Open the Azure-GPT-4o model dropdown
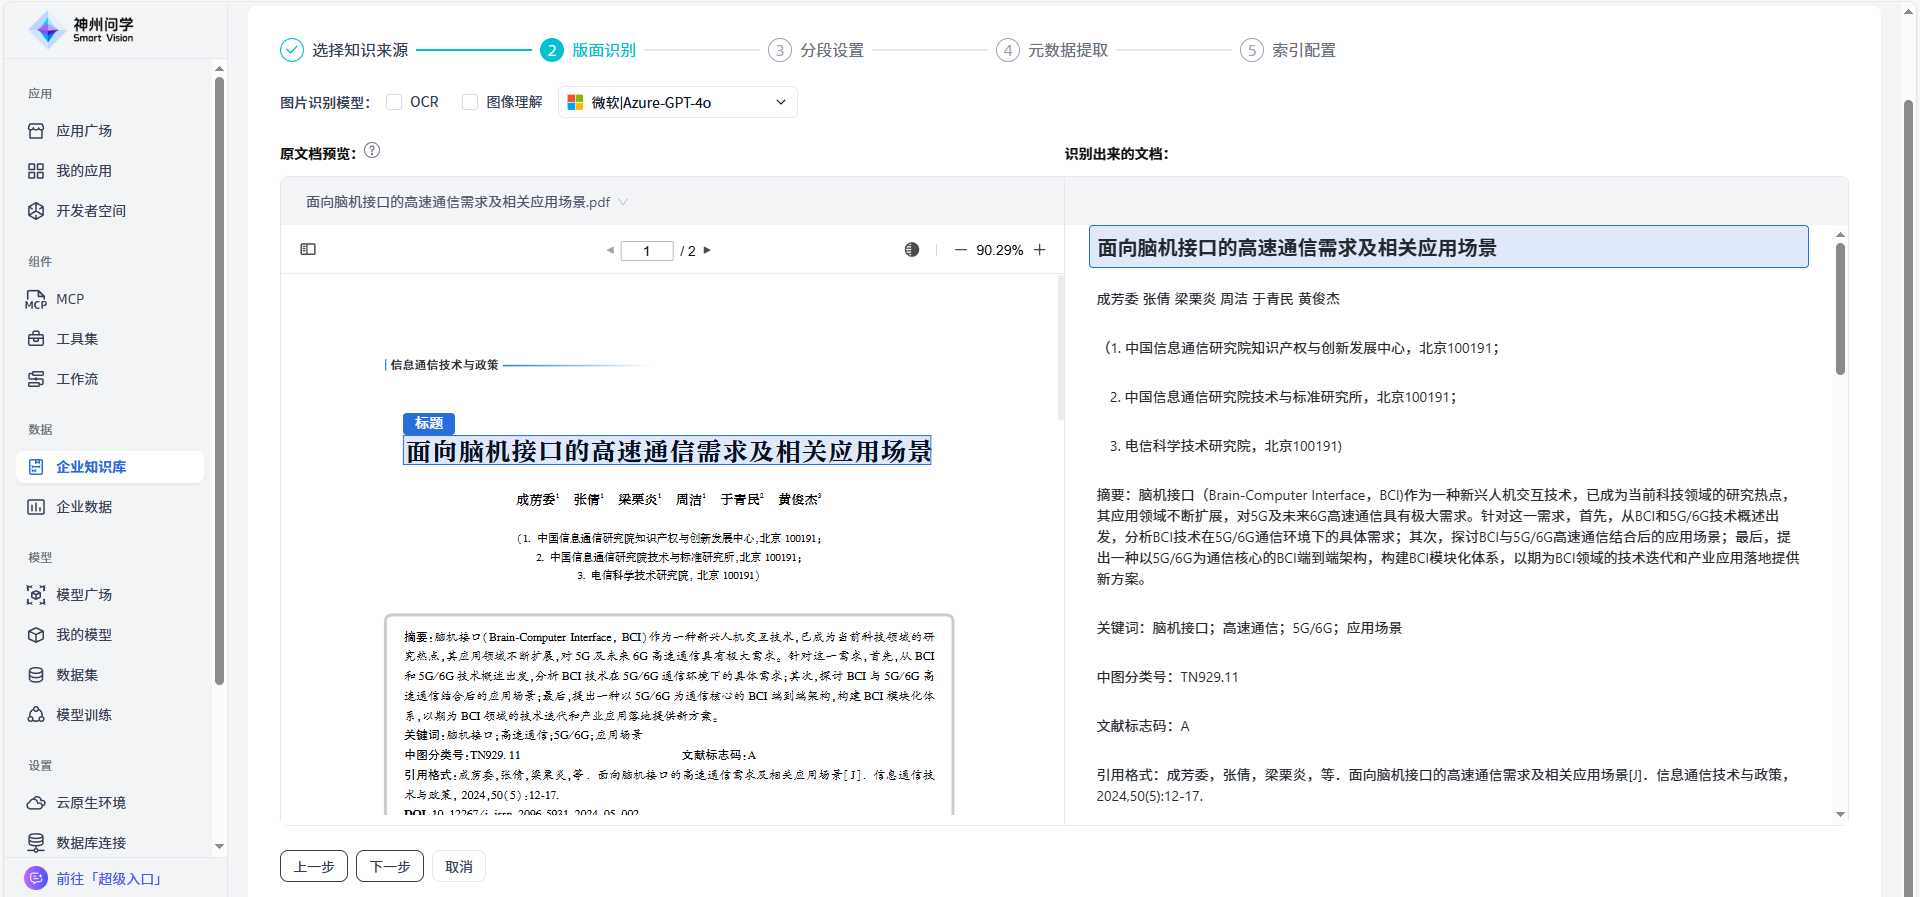This screenshot has width=1920, height=897. pyautogui.click(x=677, y=102)
